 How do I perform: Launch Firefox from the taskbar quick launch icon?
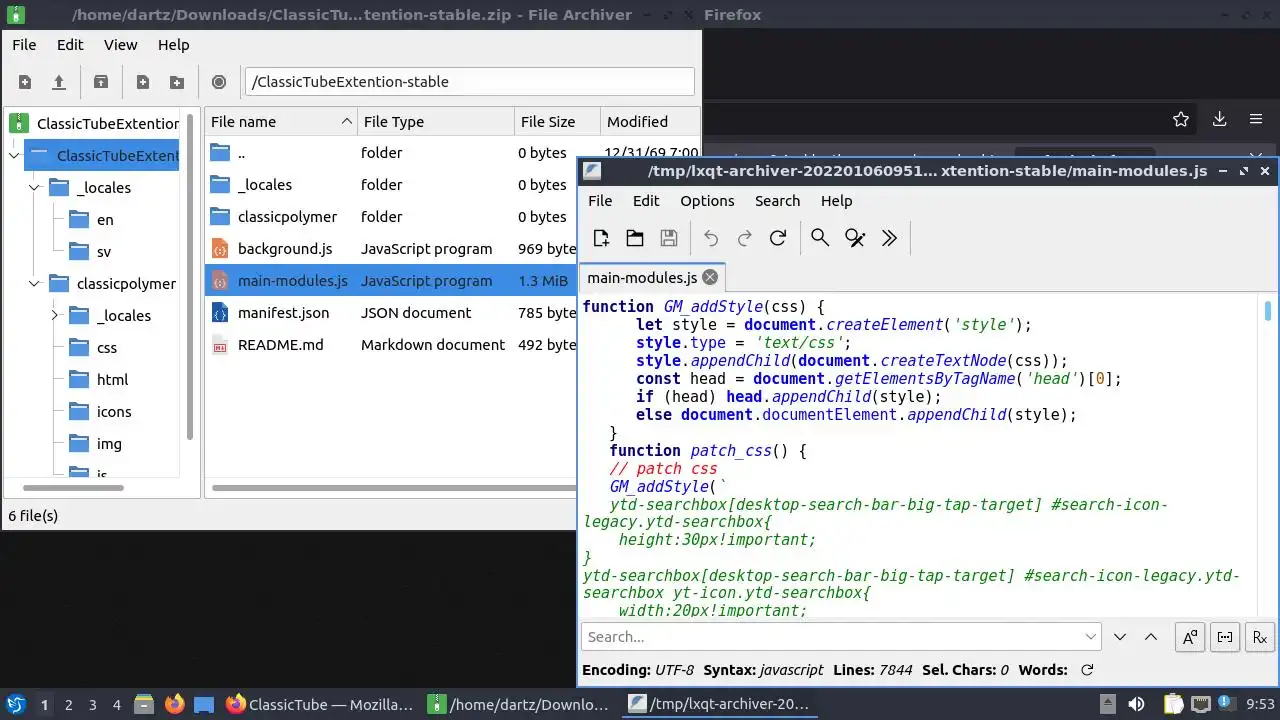coord(174,704)
